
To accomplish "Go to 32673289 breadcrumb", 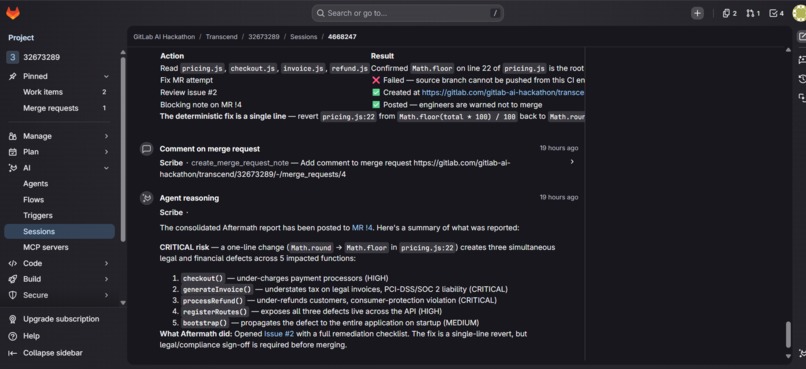I will click(264, 37).
